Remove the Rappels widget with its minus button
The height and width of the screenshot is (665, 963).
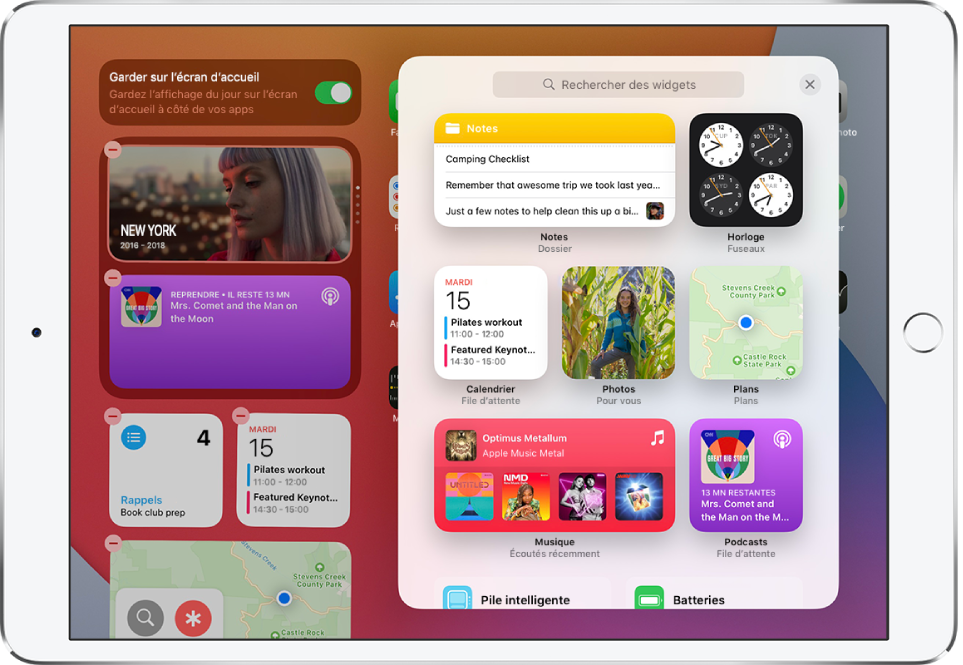coord(112,416)
